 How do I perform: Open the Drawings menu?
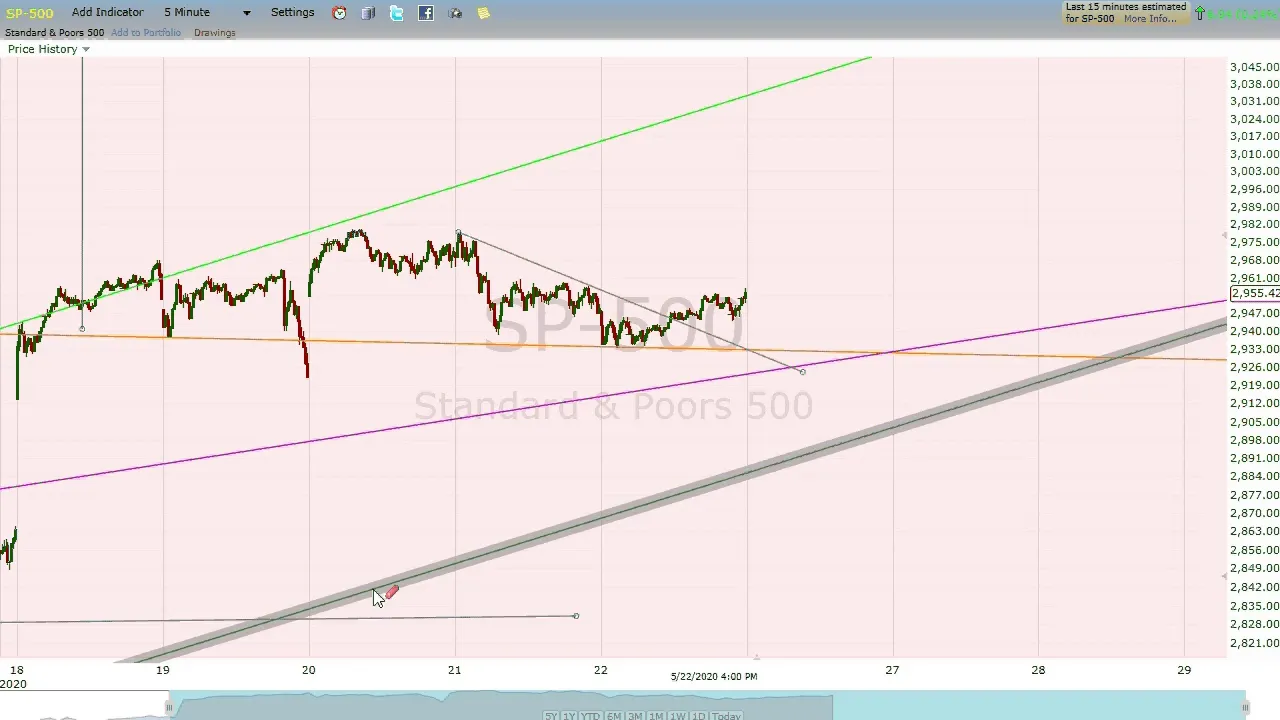[x=215, y=33]
